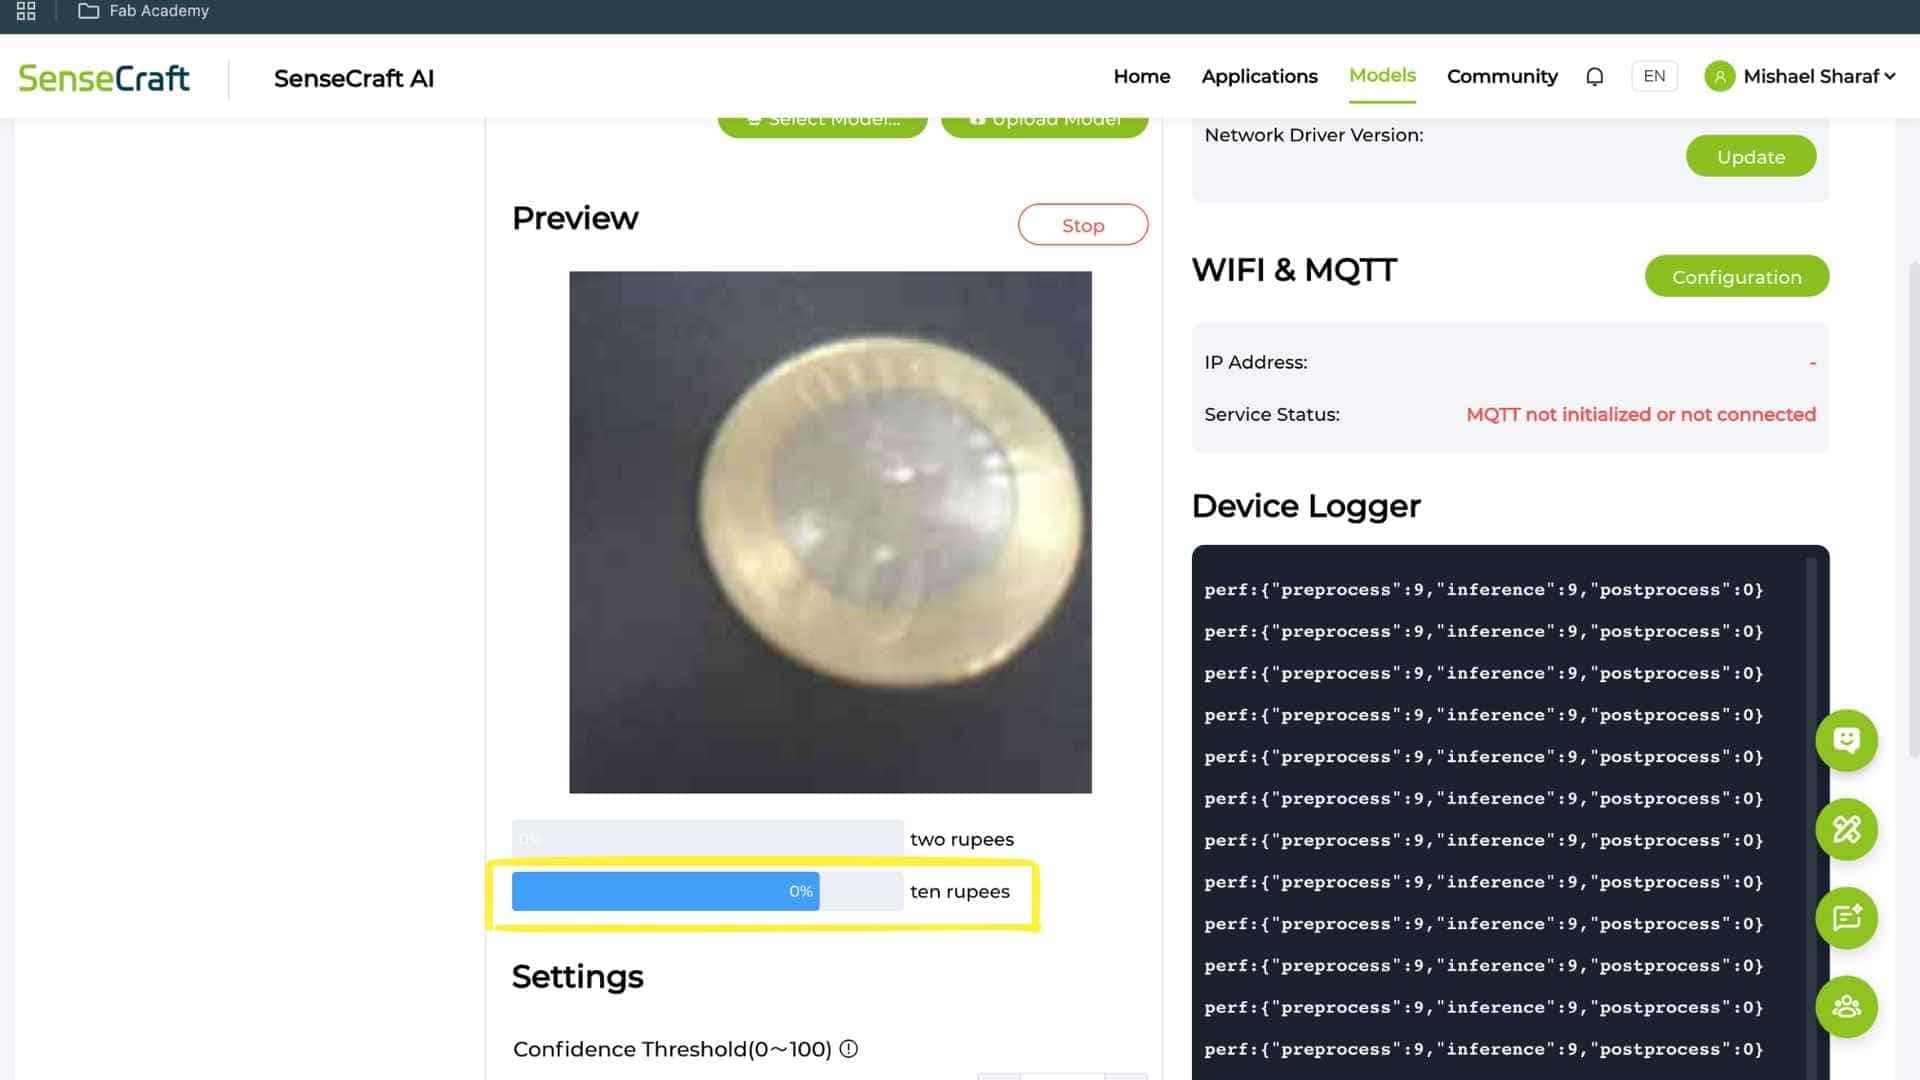
Task: Open the EN language selector
Action: click(x=1654, y=77)
